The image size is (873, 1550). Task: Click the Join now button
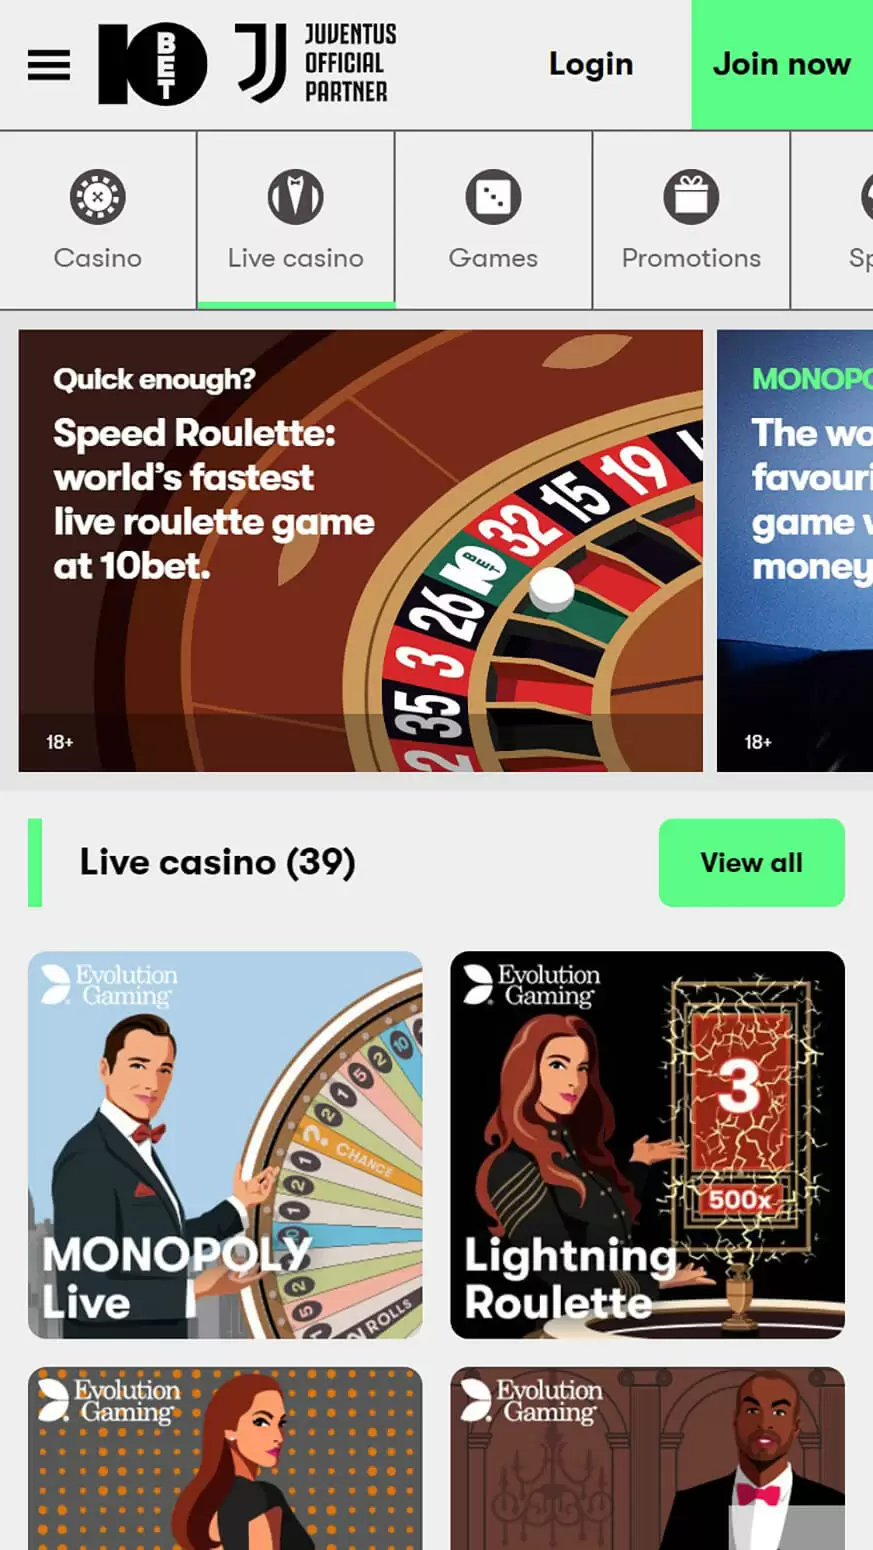tap(782, 65)
